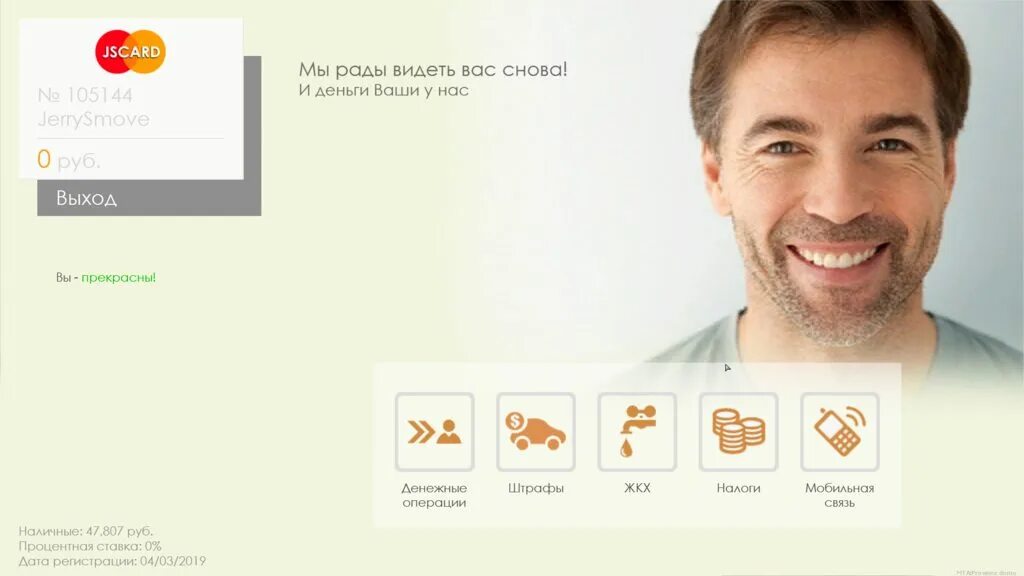This screenshot has height=576, width=1024.
Task: Click the ЖКХ text label
Action: (637, 488)
